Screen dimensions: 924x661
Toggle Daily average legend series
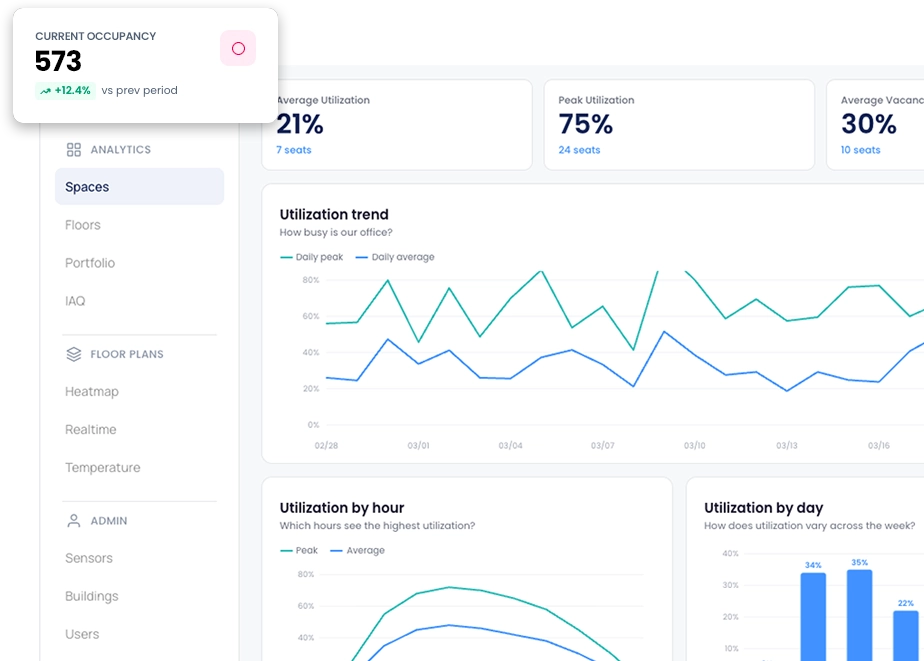pos(402,257)
